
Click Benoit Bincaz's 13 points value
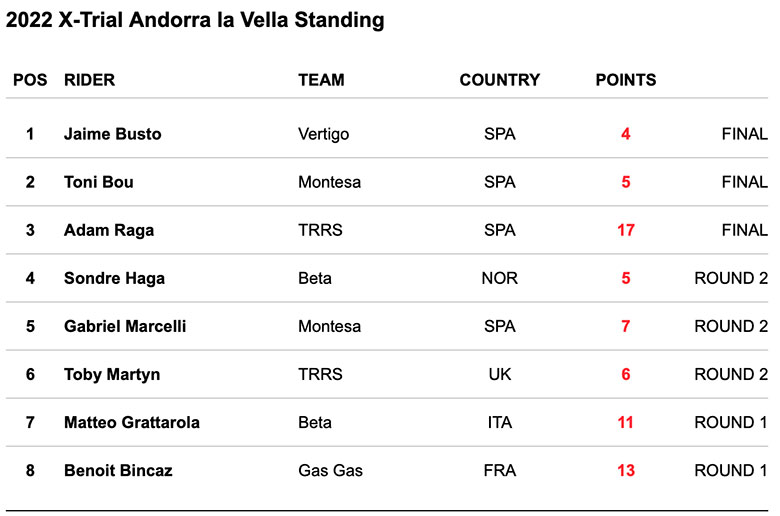tap(626, 470)
